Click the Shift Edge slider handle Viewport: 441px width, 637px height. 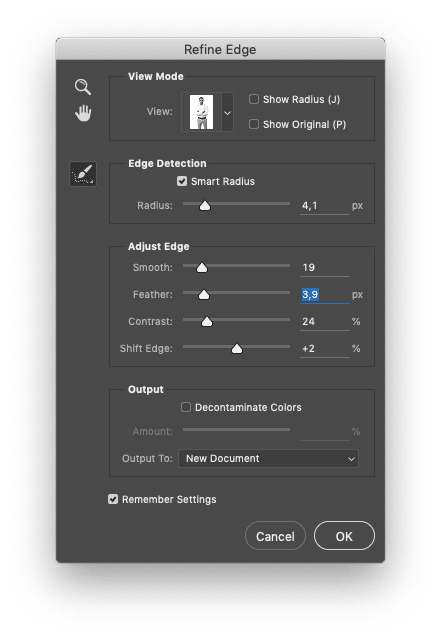pyautogui.click(x=237, y=349)
